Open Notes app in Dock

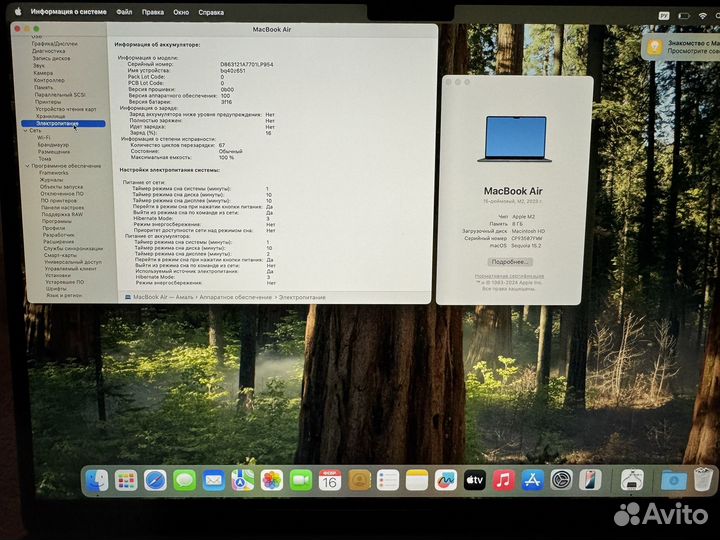[417, 481]
